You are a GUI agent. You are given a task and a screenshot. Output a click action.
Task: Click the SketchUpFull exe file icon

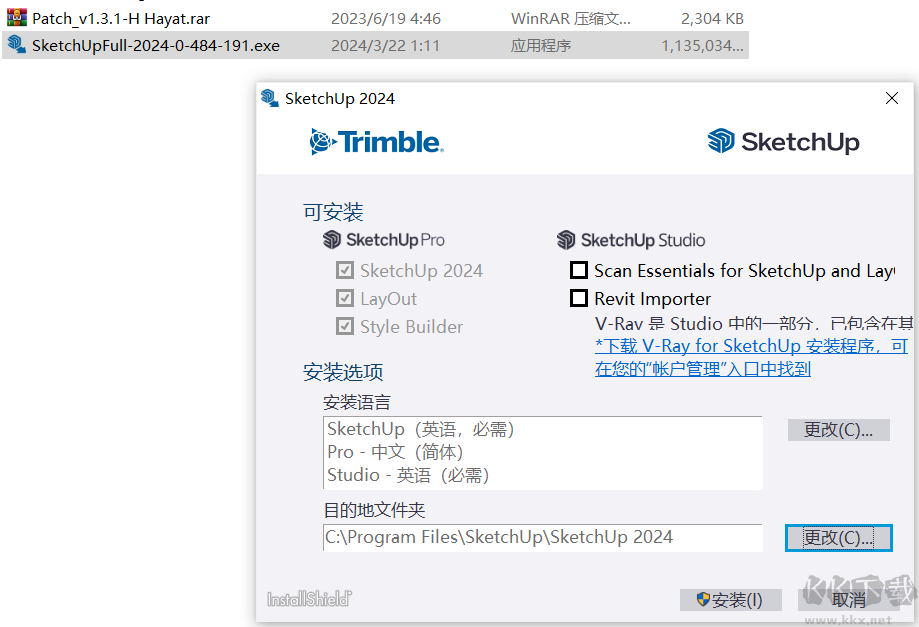click(16, 45)
